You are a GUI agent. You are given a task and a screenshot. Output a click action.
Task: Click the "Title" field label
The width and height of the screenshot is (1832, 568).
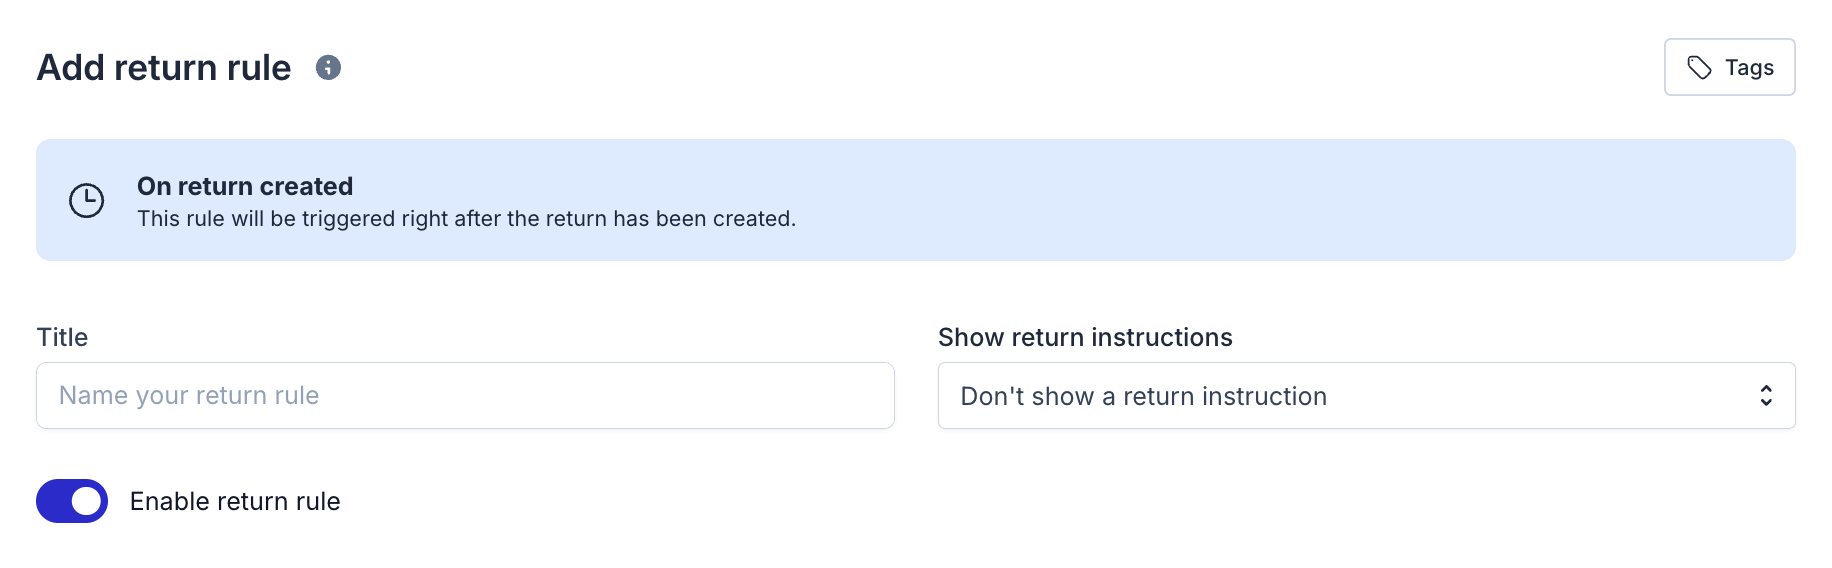62,337
